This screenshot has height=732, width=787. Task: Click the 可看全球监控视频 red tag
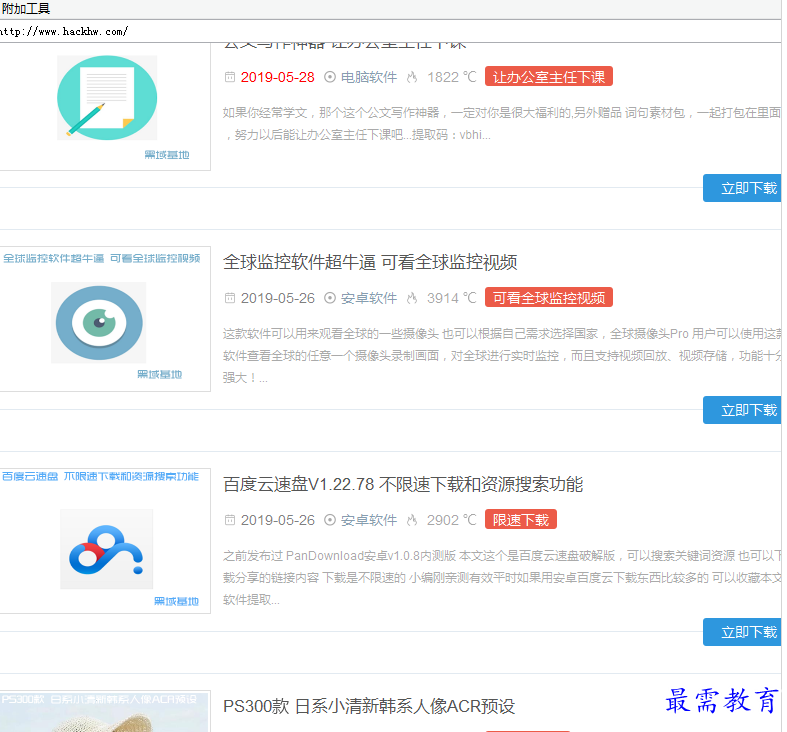(x=549, y=298)
